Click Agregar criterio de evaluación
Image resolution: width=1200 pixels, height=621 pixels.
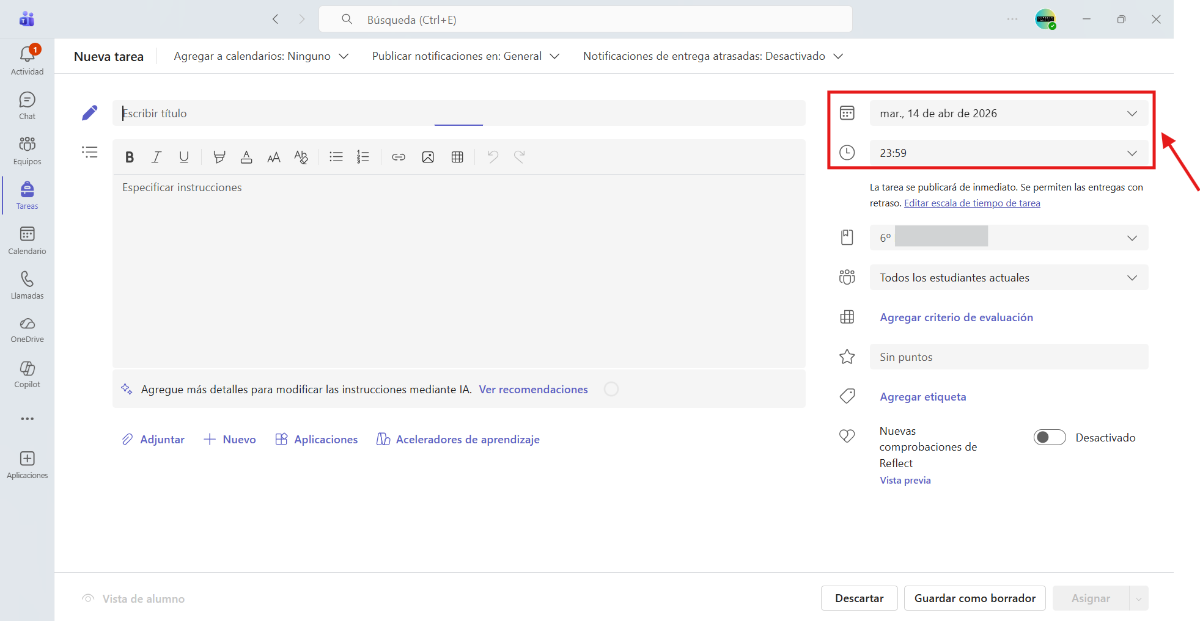[x=956, y=317]
